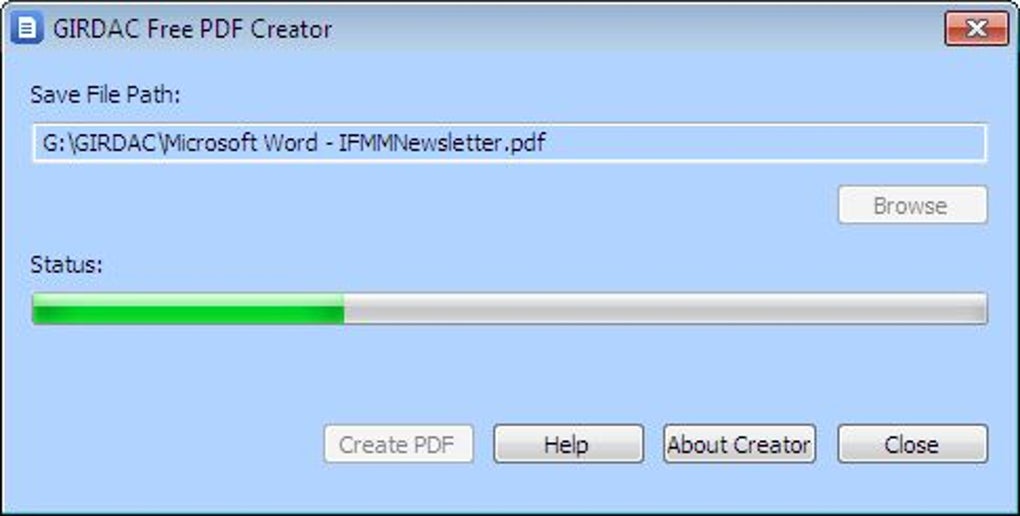Click the Browse button

point(912,206)
